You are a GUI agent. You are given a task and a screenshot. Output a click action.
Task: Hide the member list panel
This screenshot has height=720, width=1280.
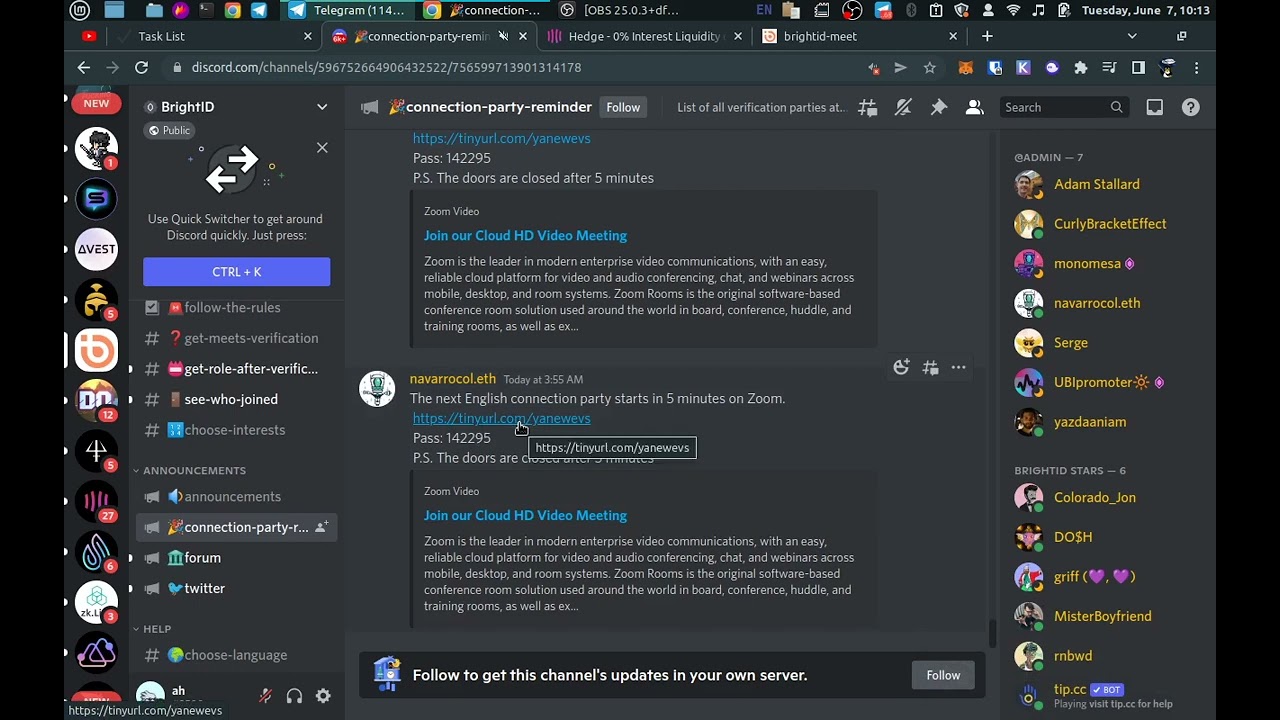click(x=975, y=107)
